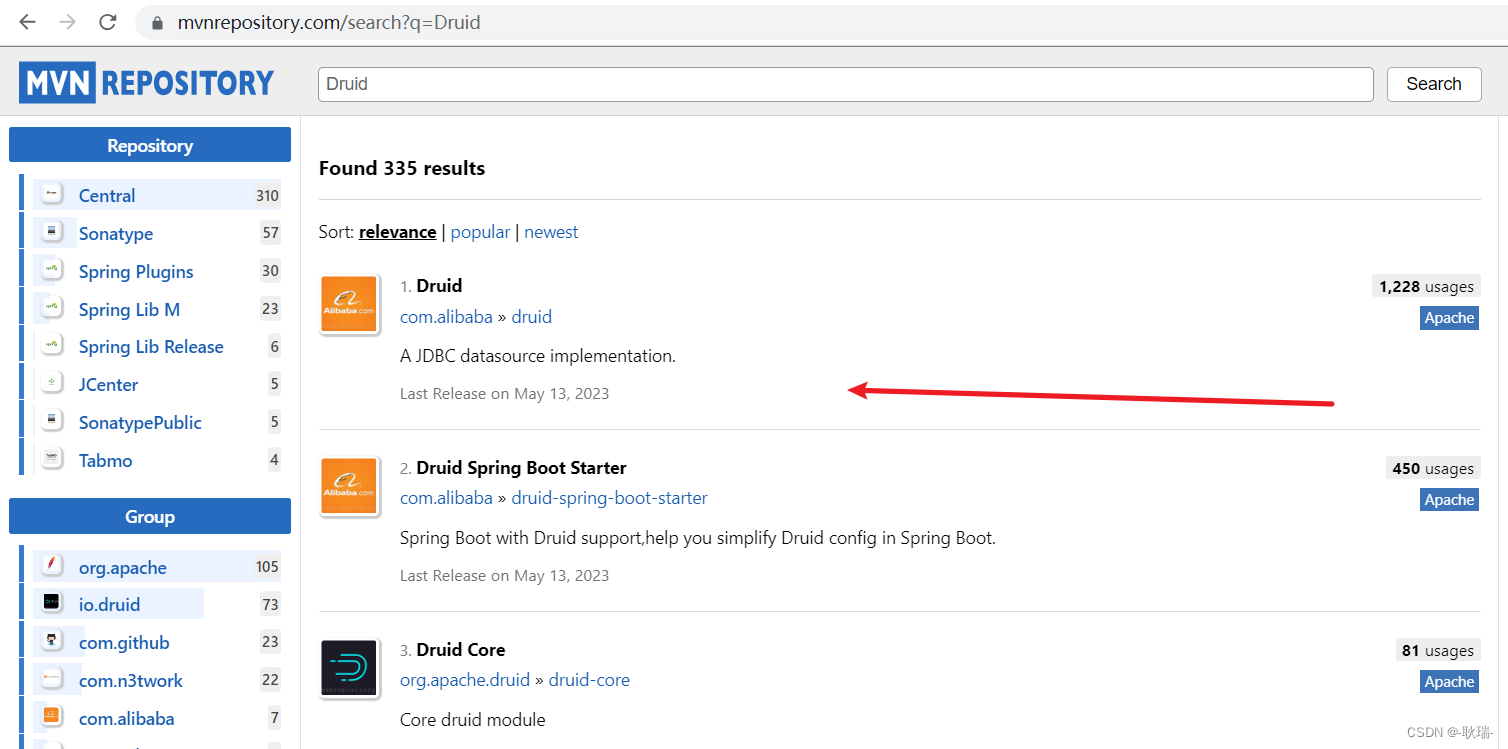Click 'Core druid module' description
Image resolution: width=1508 pixels, height=749 pixels.
(473, 720)
